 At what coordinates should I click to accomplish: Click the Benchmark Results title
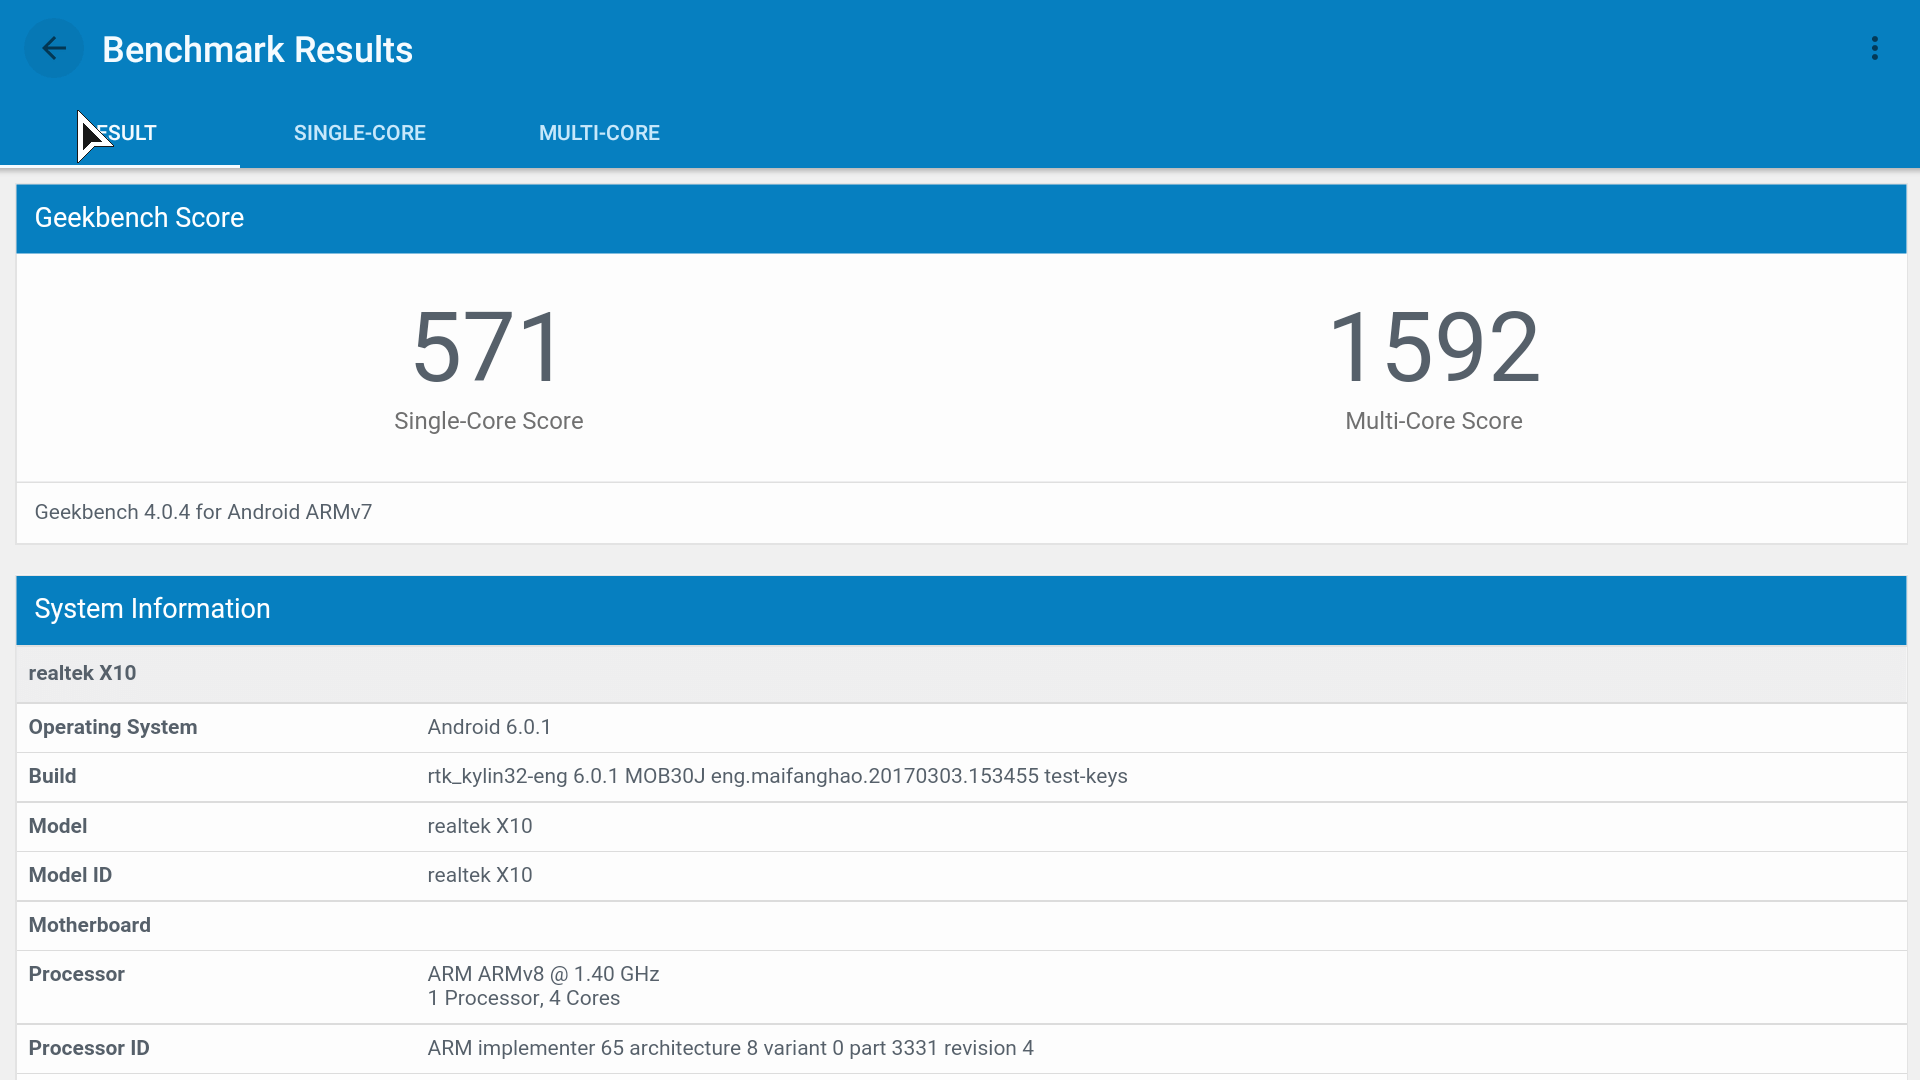point(257,49)
